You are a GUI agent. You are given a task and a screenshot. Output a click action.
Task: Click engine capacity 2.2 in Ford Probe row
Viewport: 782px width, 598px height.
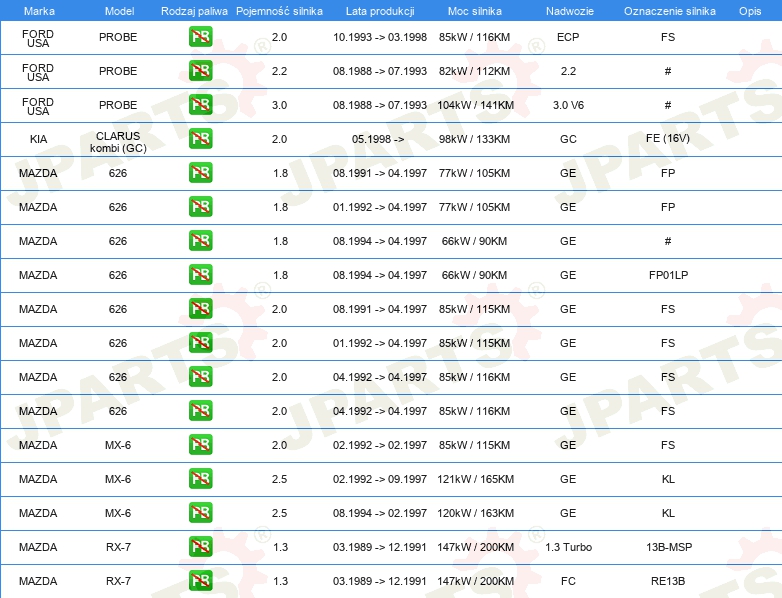(x=279, y=71)
